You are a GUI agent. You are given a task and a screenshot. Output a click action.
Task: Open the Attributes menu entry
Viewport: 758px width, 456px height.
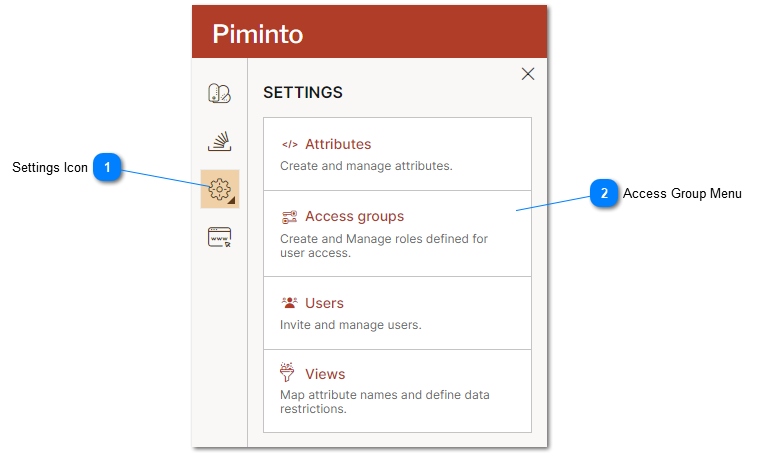397,154
